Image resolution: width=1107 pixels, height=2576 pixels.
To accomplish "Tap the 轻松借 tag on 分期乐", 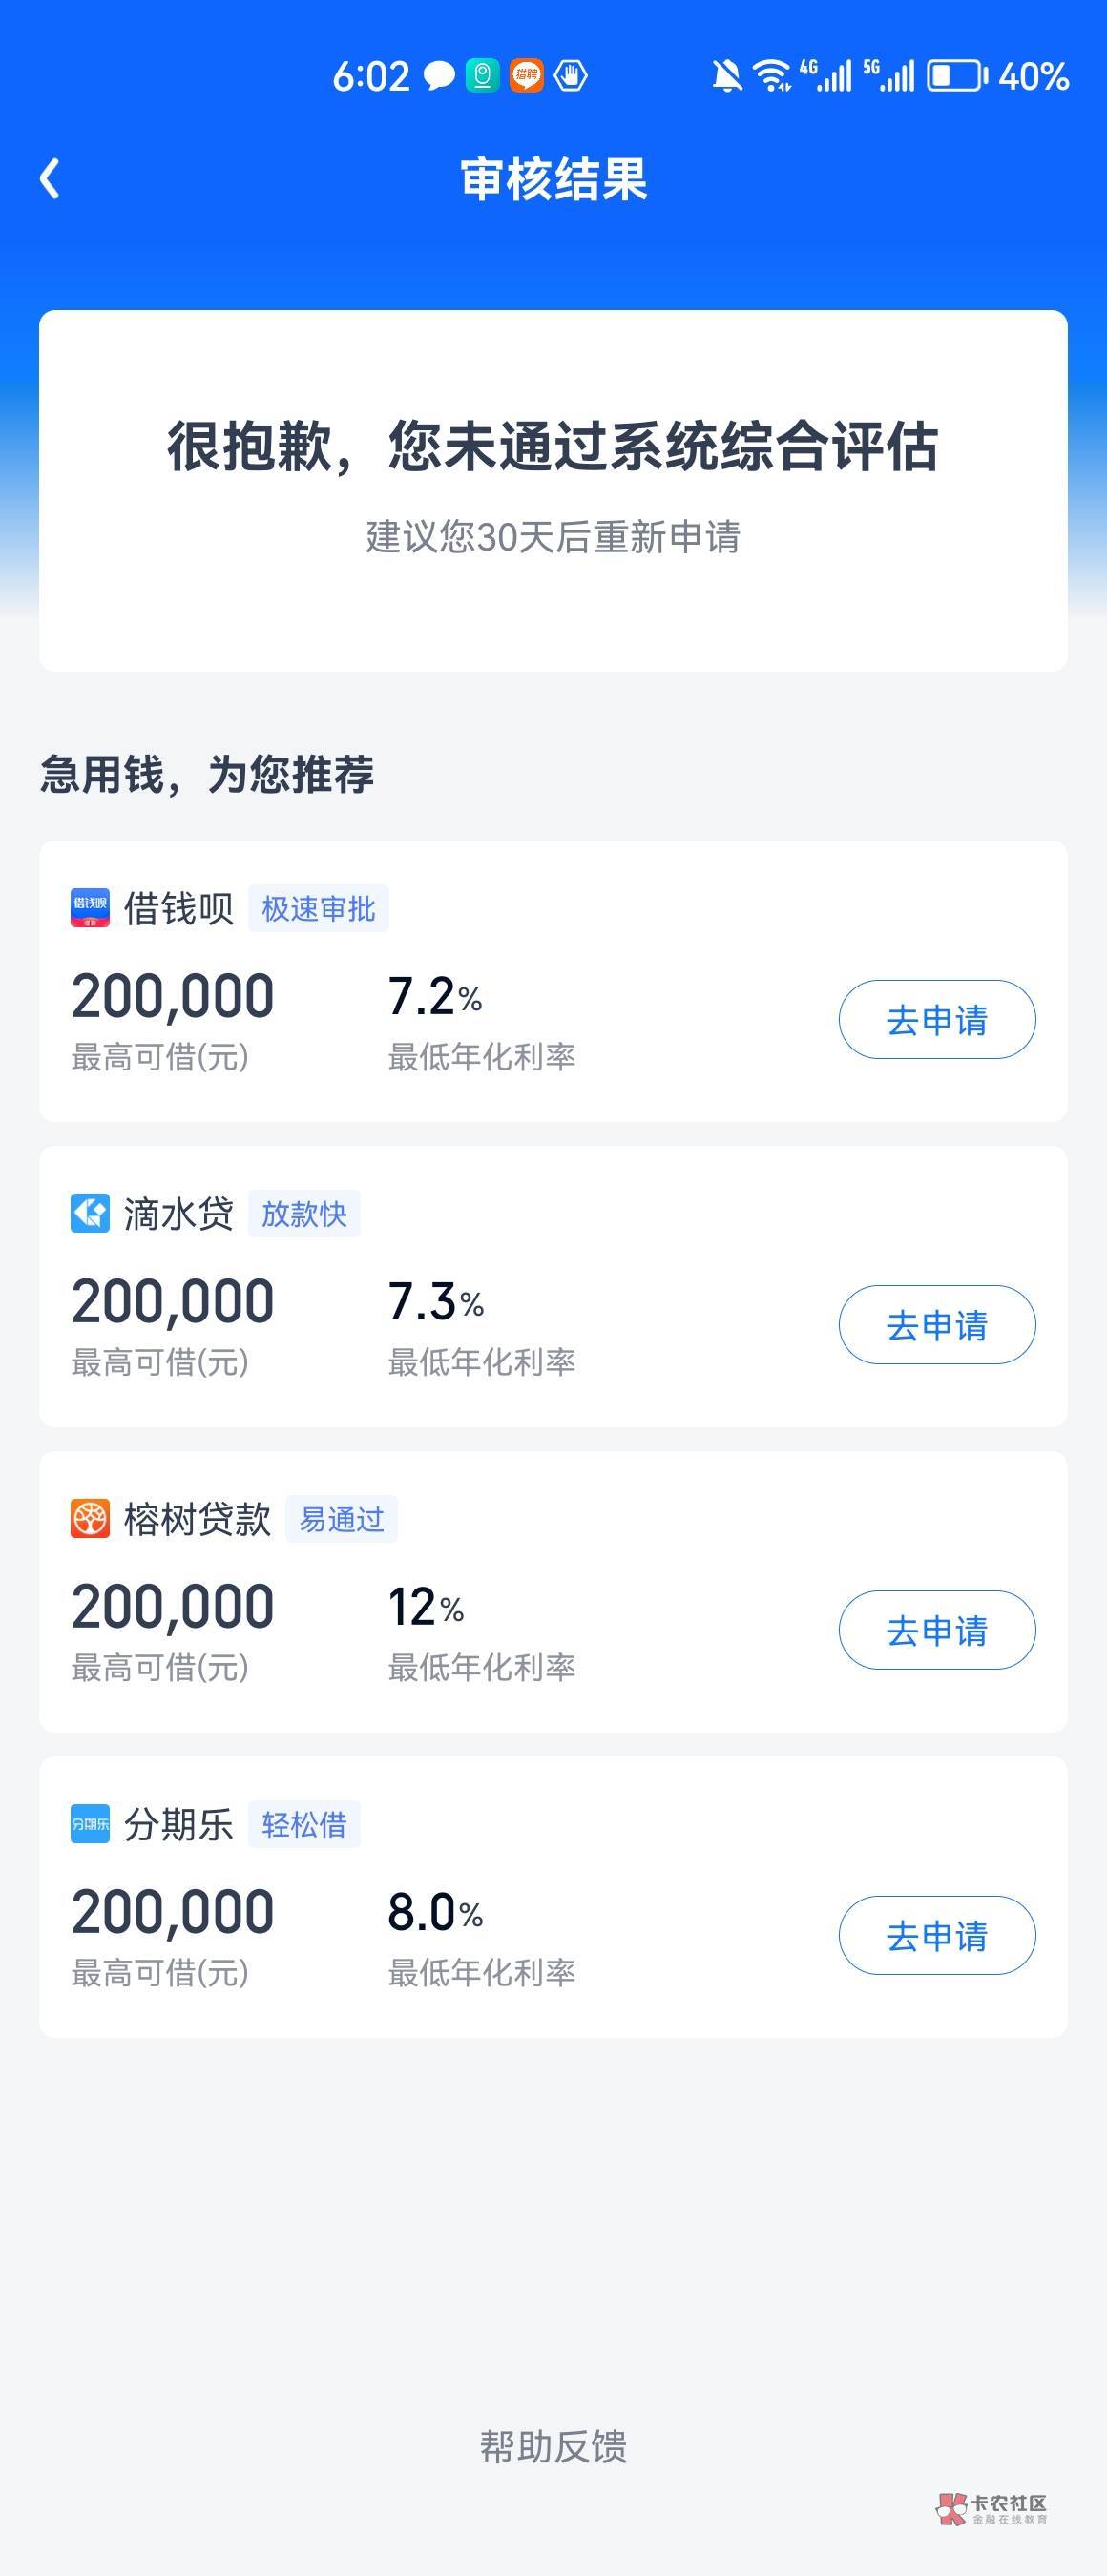I will (304, 1824).
